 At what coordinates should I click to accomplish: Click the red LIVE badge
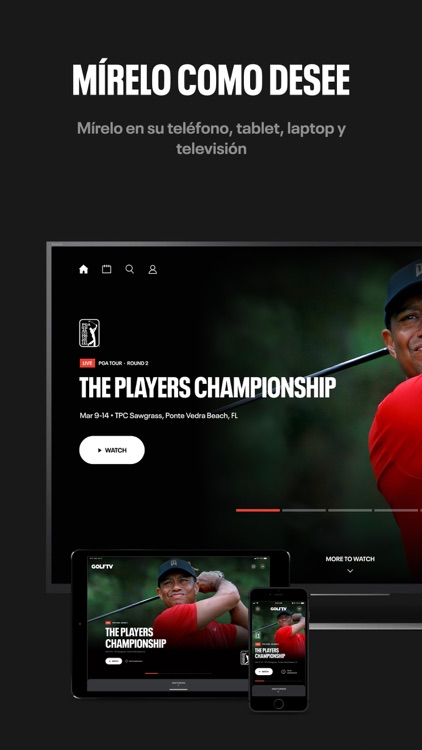pyautogui.click(x=87, y=364)
